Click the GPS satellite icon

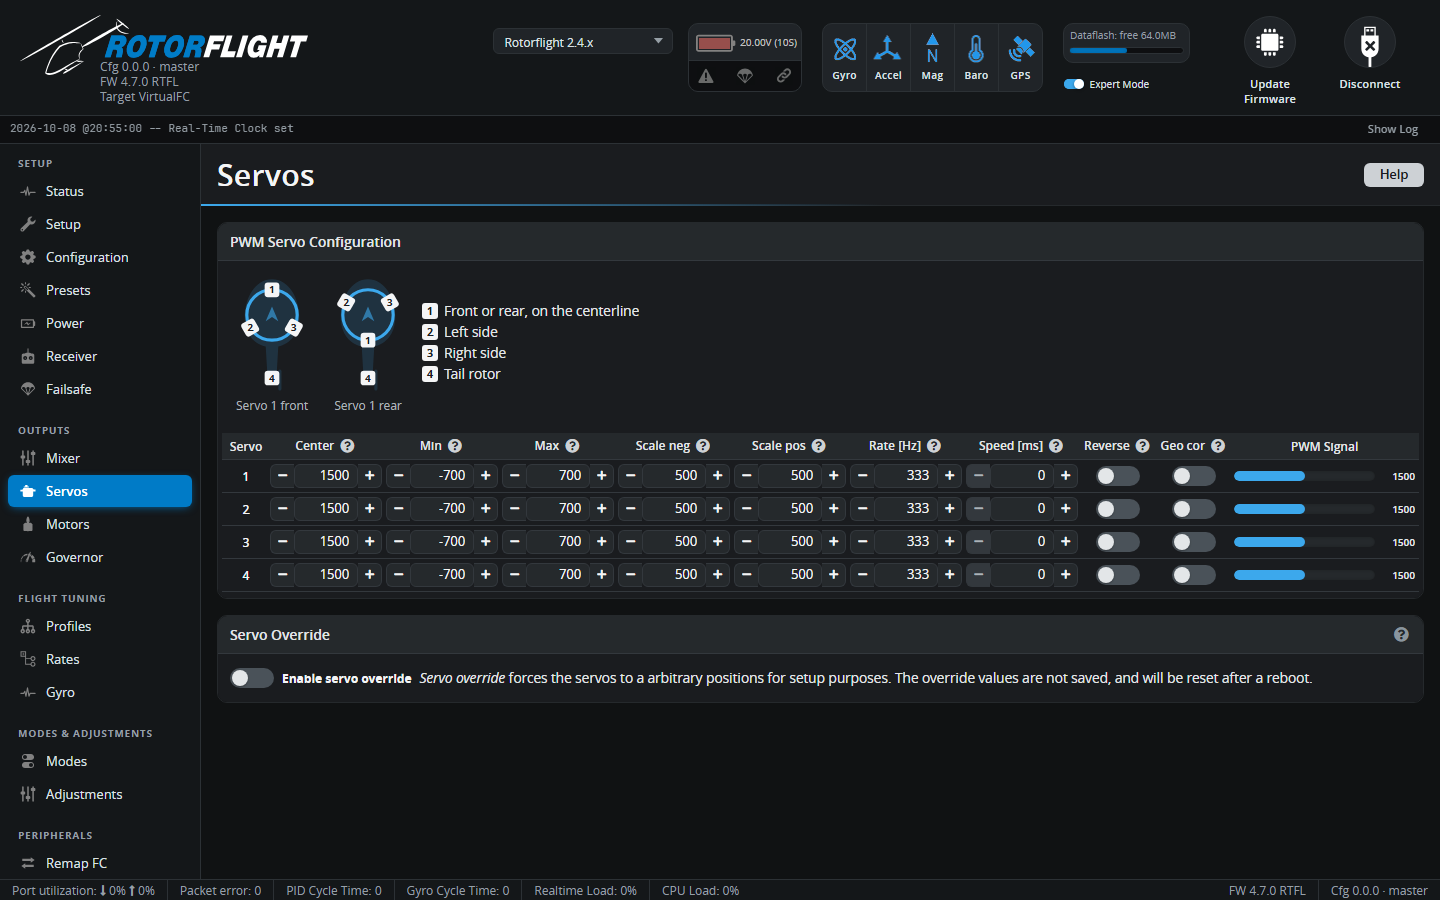(x=1020, y=48)
